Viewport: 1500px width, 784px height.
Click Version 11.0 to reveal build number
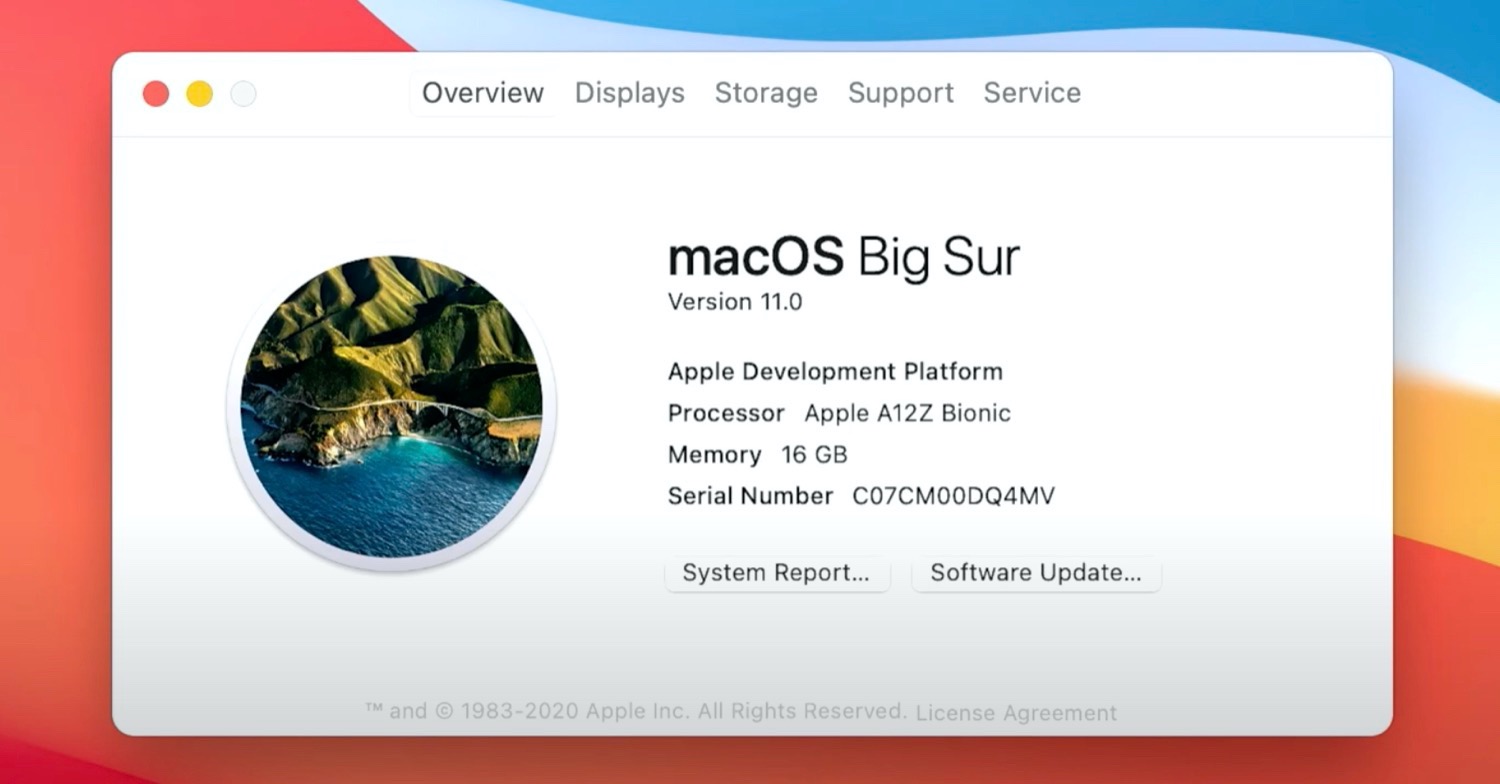pos(735,302)
